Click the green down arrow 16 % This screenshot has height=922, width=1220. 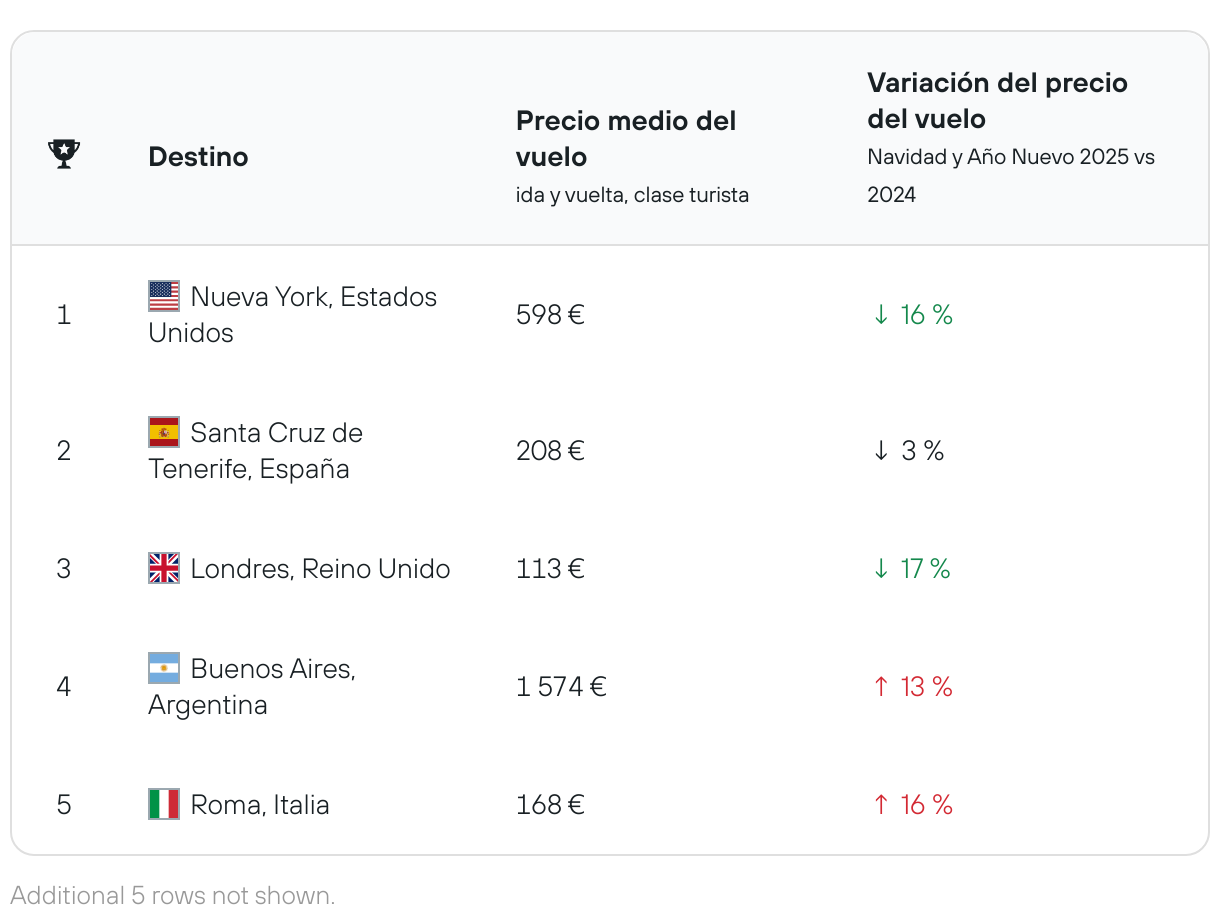point(912,315)
